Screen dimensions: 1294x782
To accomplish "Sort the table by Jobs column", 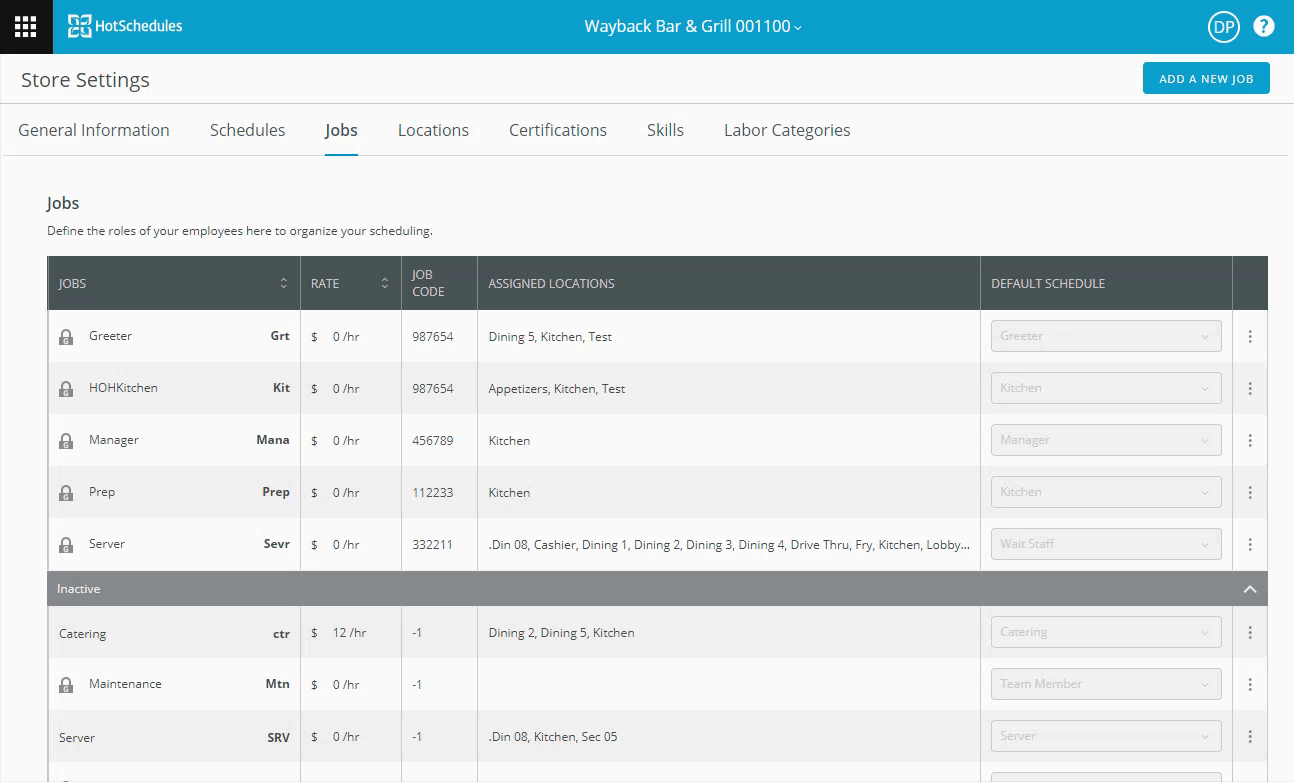I will tap(284, 284).
